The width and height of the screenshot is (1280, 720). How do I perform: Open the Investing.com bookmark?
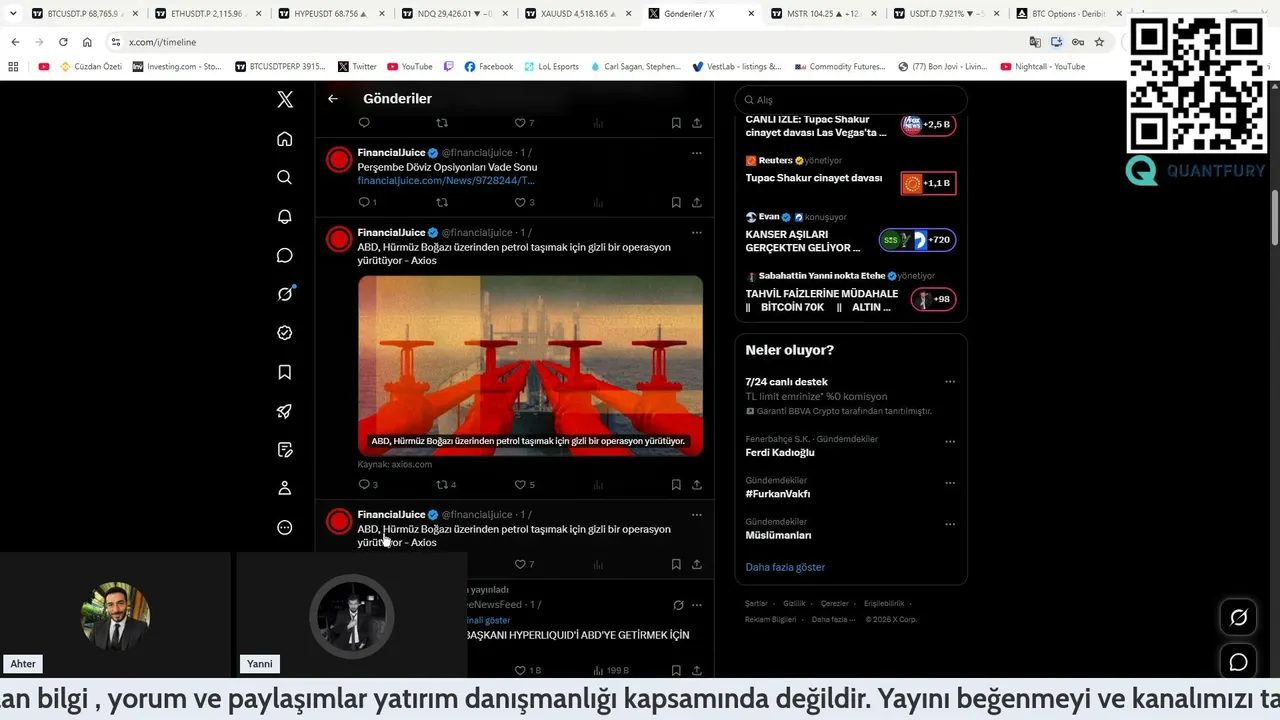tap(177, 67)
